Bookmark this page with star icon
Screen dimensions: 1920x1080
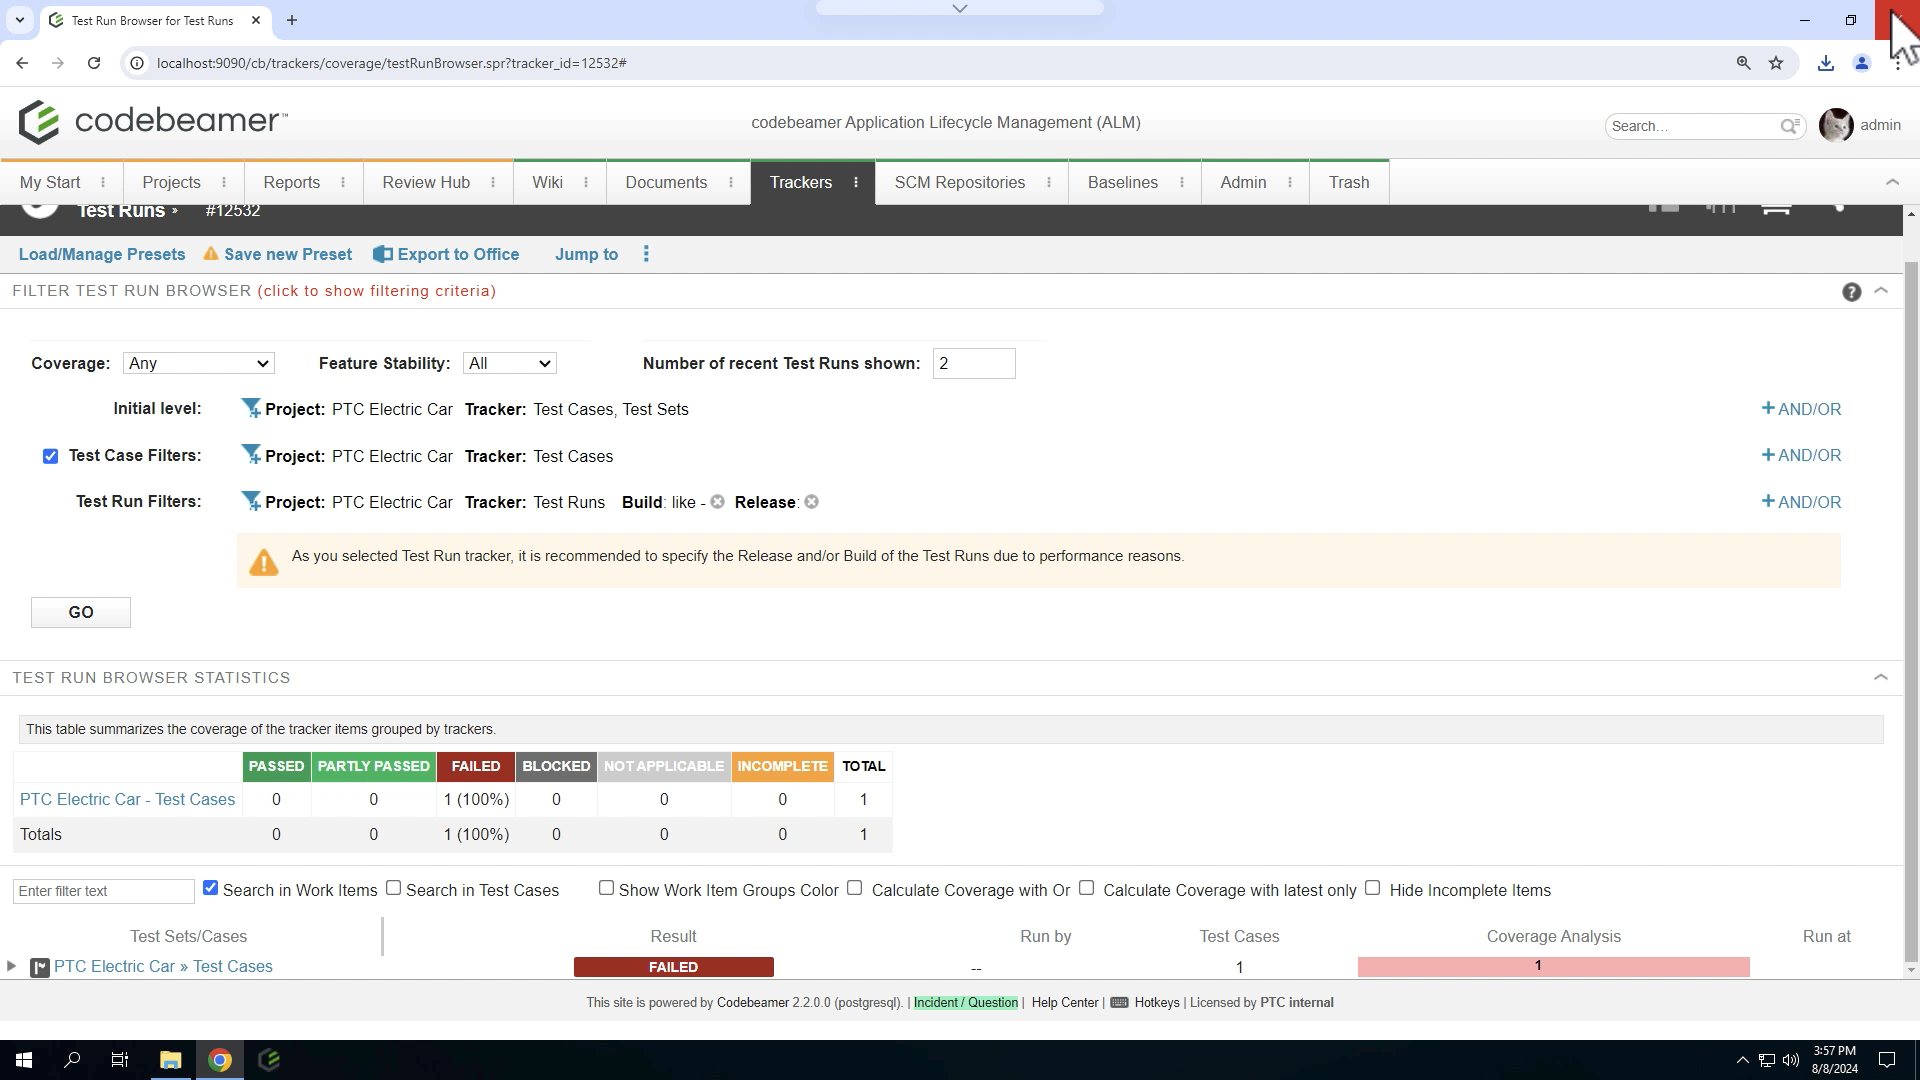point(1775,63)
